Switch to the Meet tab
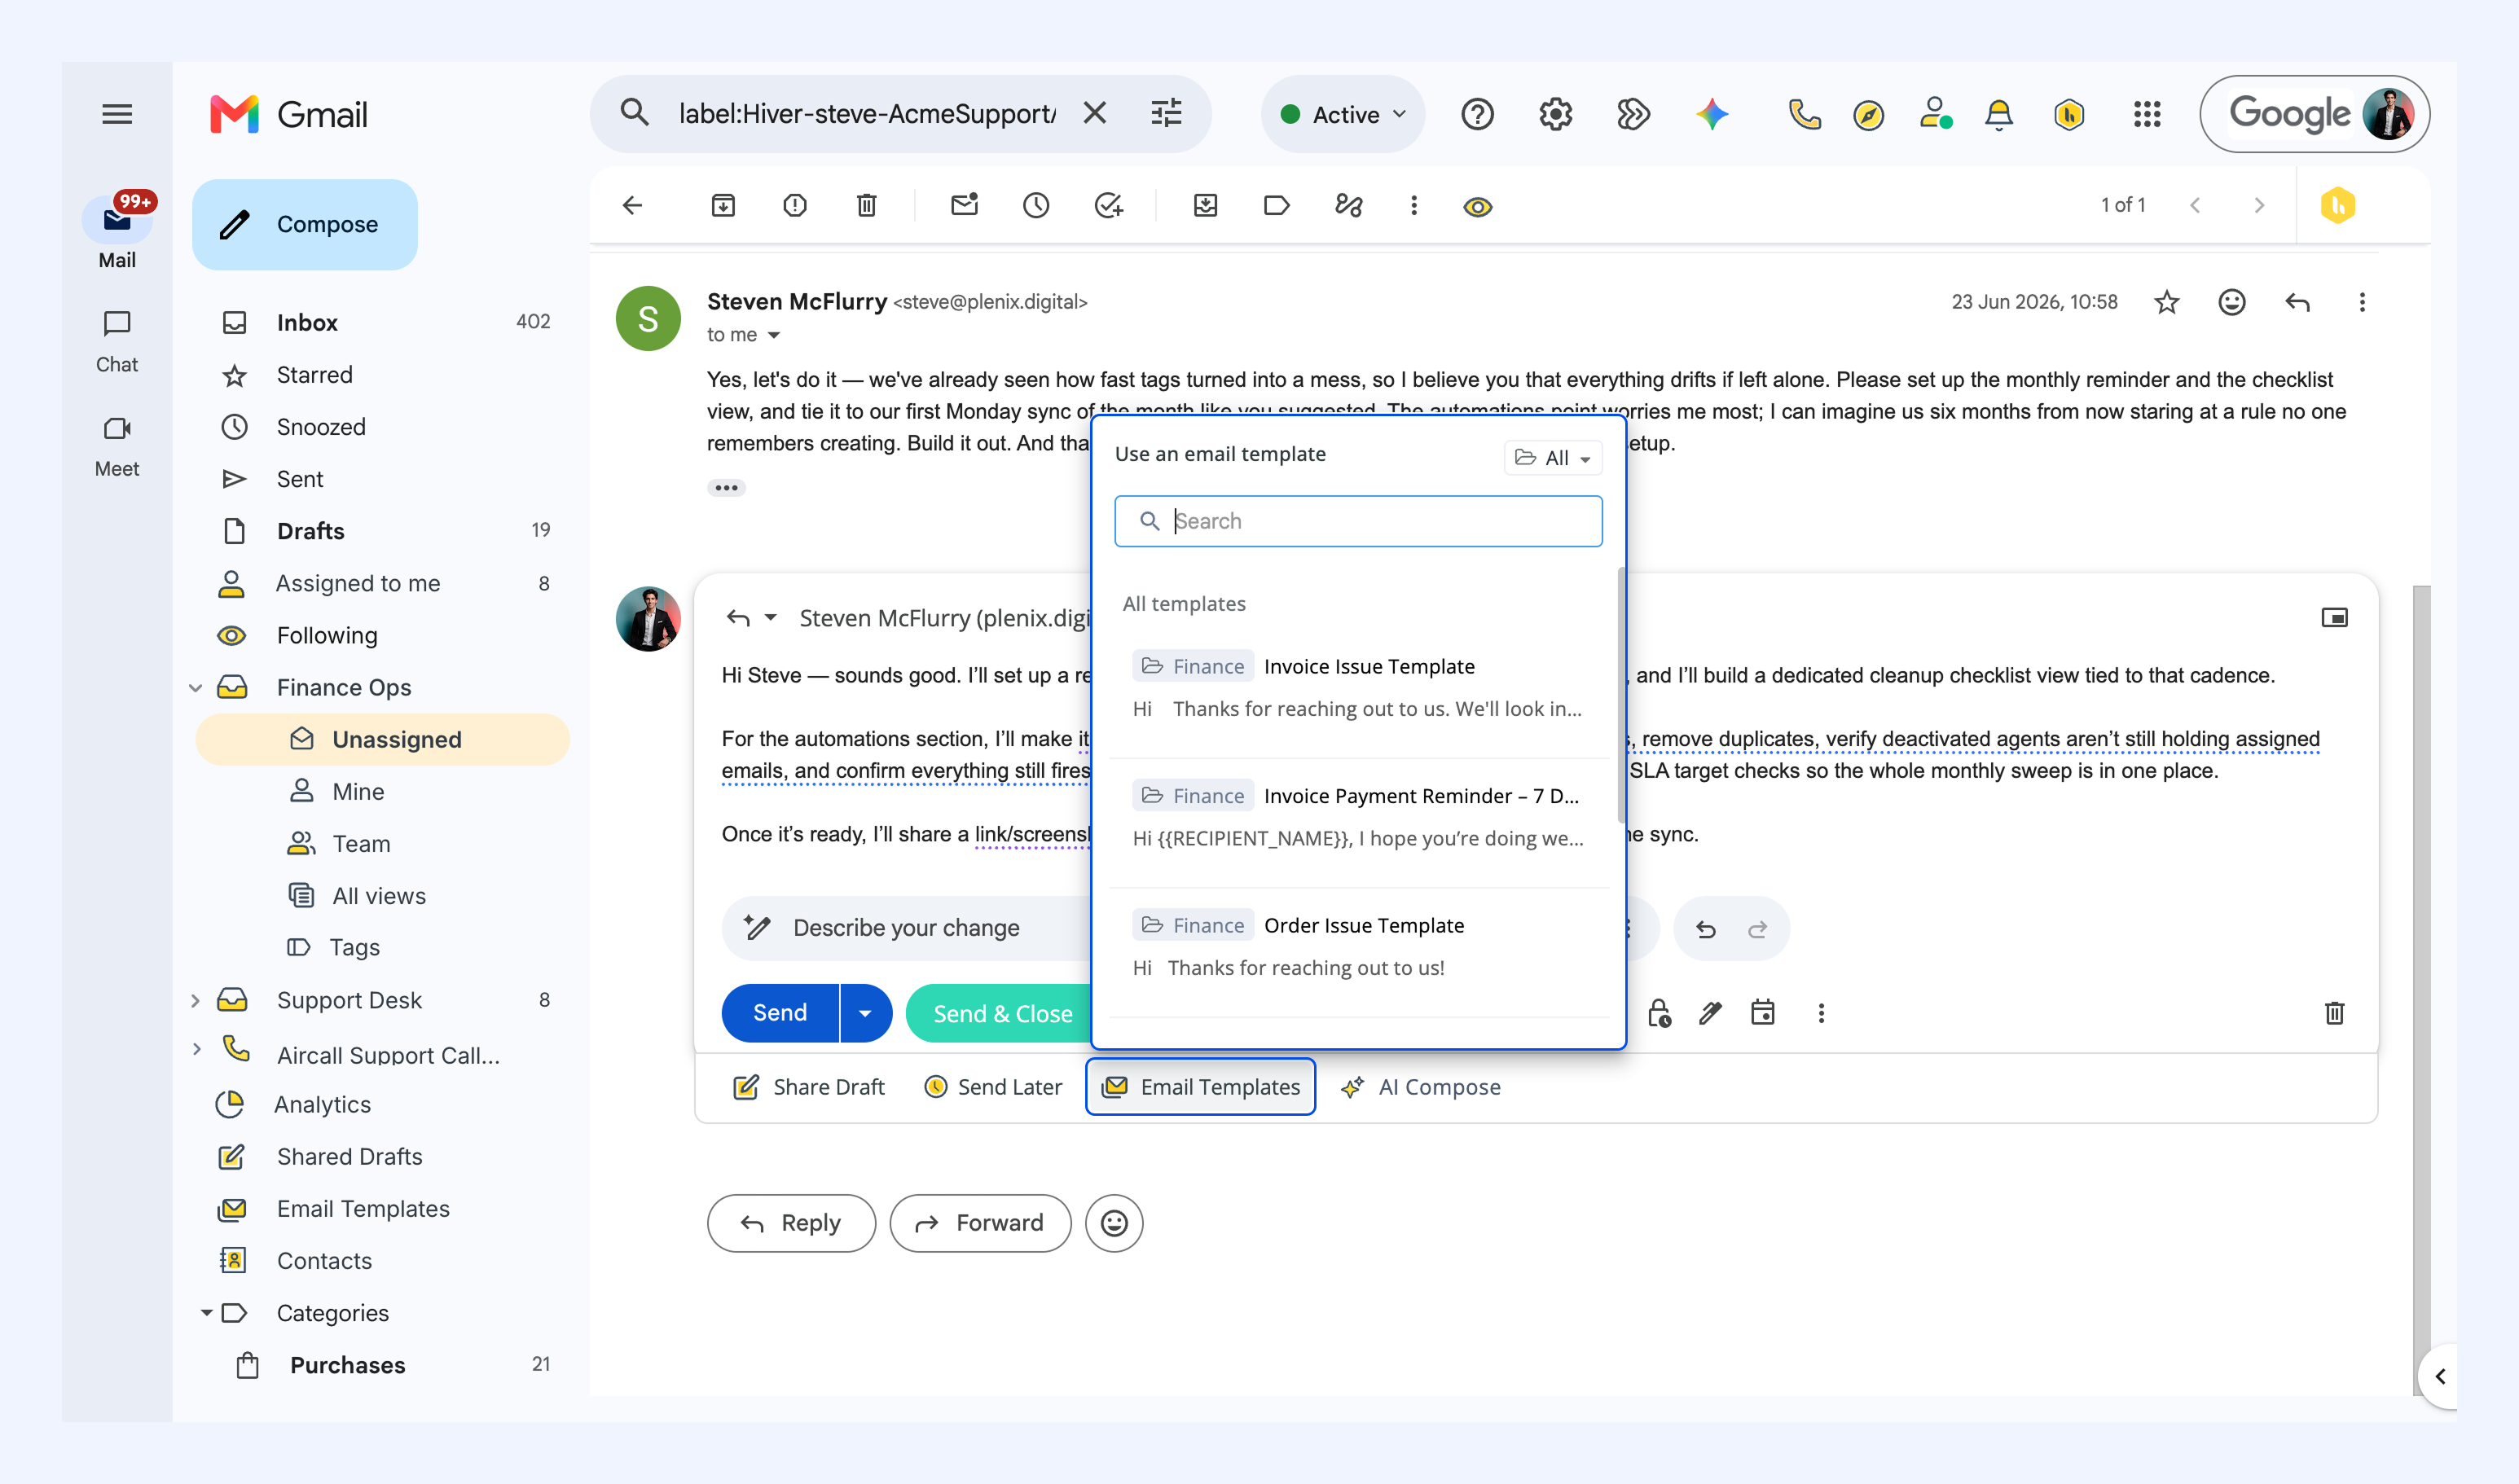The image size is (2519, 1484). [x=117, y=446]
